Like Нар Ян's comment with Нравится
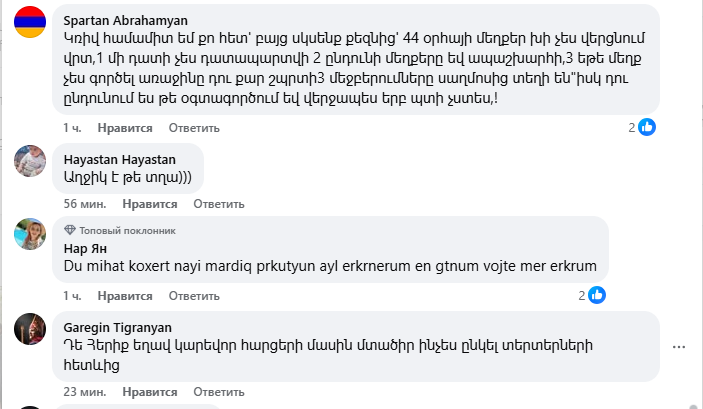 click(x=127, y=296)
